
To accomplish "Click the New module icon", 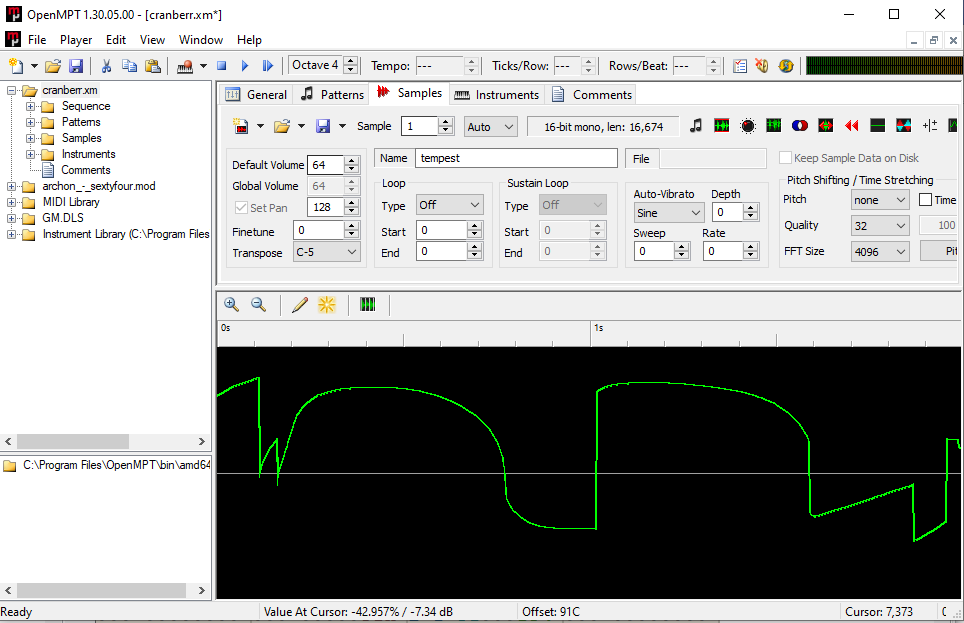I will tap(16, 66).
